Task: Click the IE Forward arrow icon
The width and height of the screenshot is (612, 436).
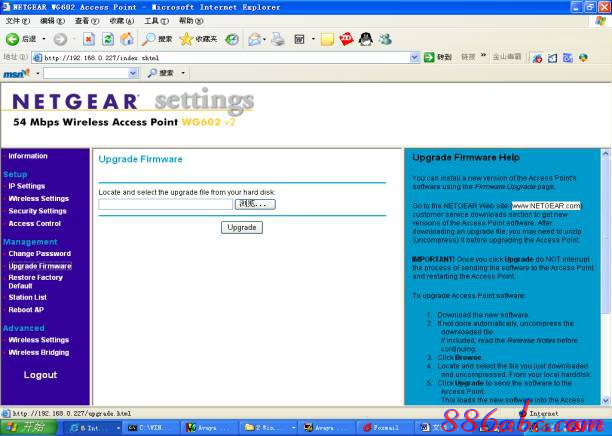Action: pyautogui.click(x=60, y=39)
